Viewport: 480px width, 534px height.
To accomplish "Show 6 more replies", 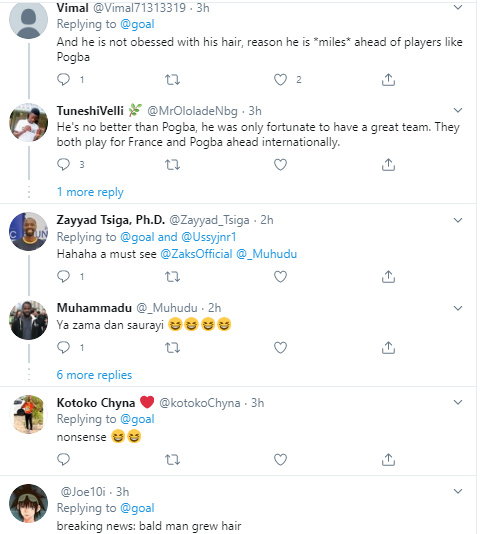I will (x=94, y=375).
